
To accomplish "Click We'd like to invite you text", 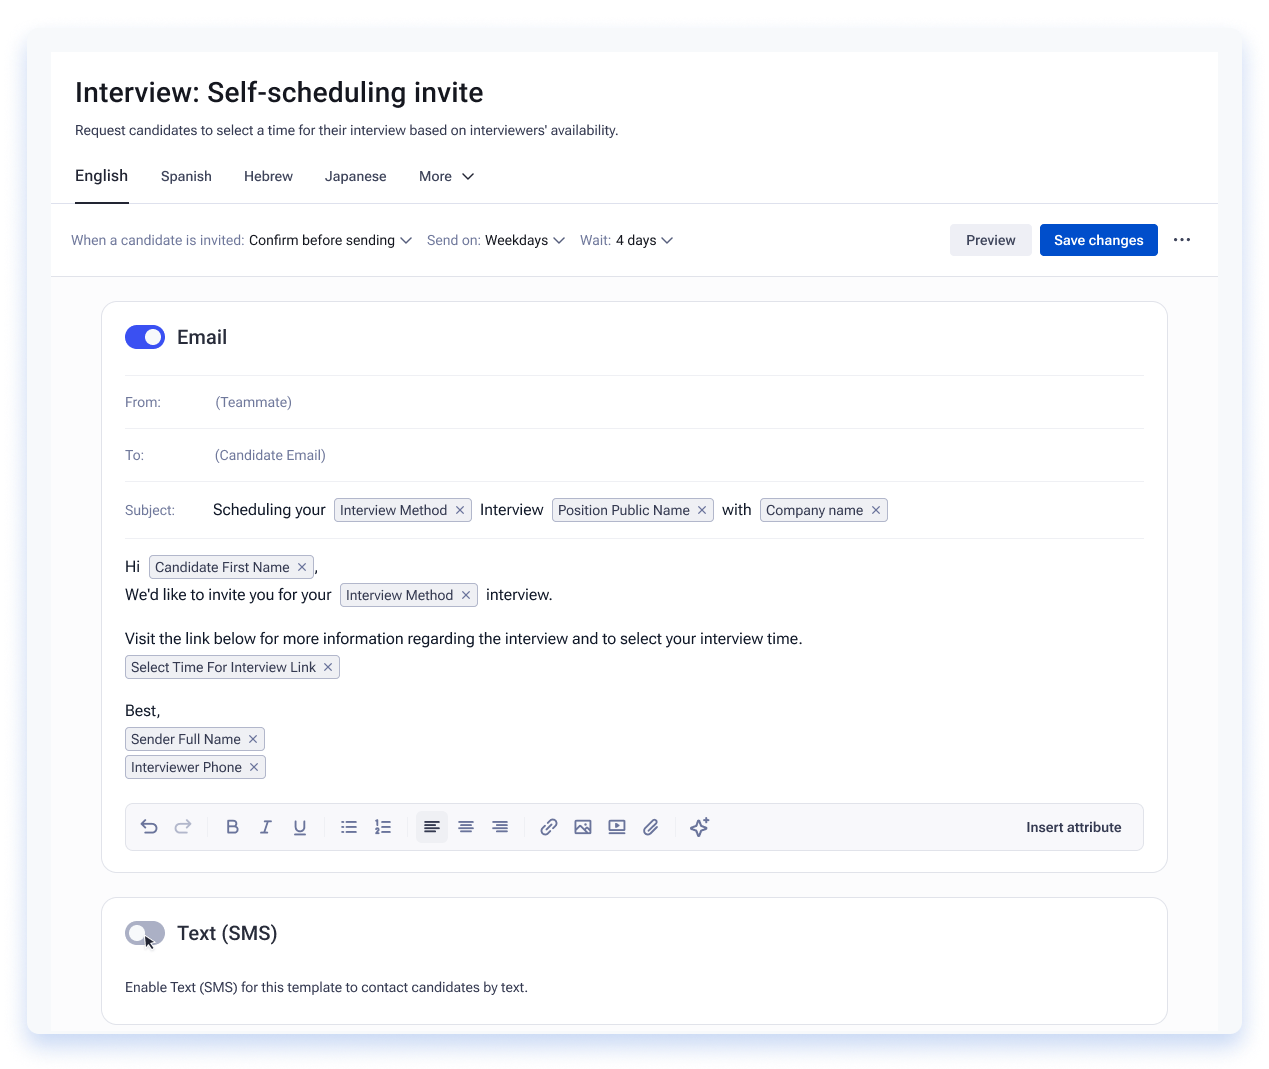I will tap(228, 595).
